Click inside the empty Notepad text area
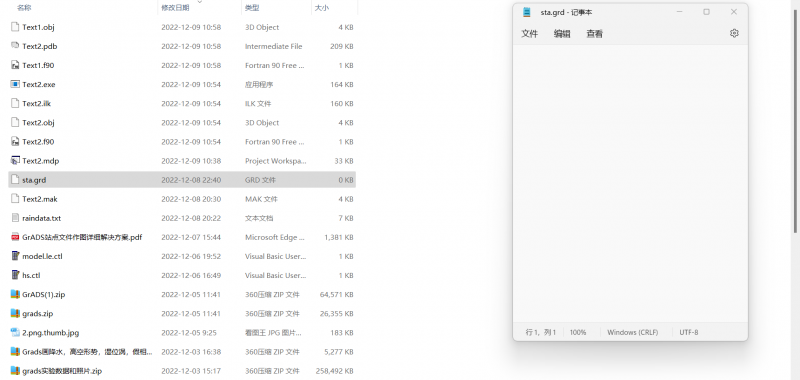This screenshot has height=380, width=800. point(630,184)
